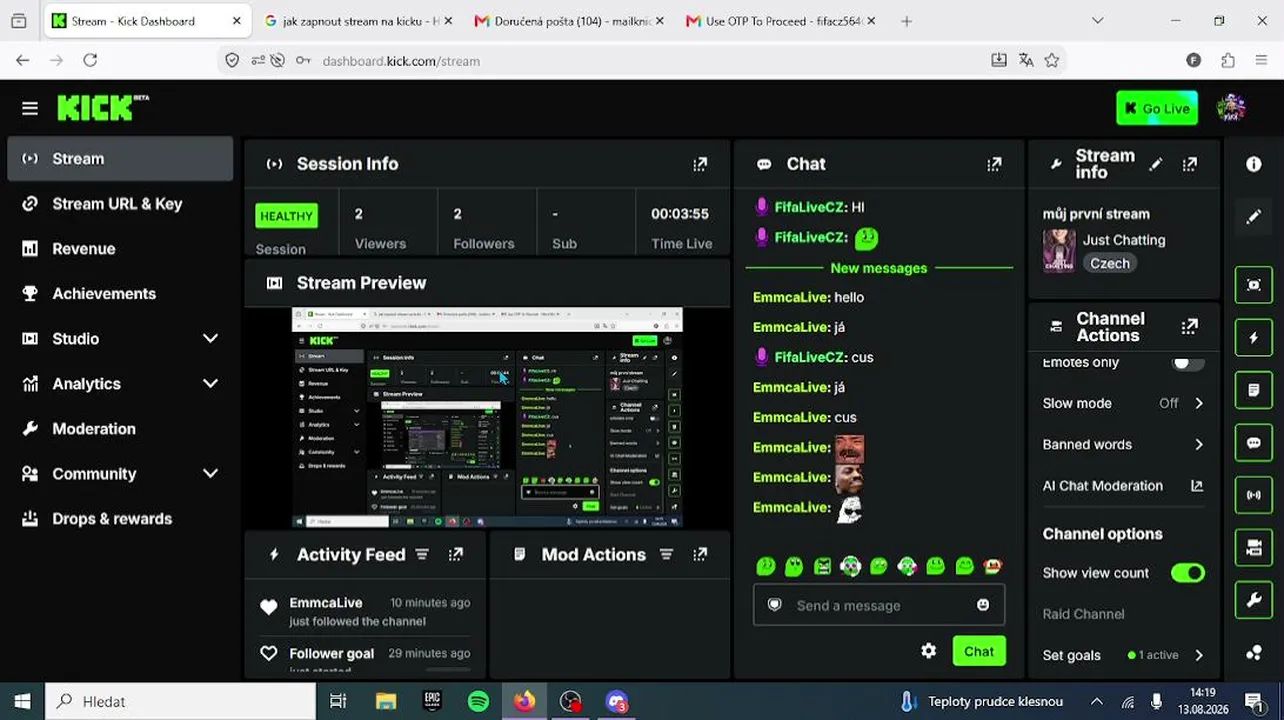Open the profile avatar menu
This screenshot has height=720, width=1284.
[1231, 108]
